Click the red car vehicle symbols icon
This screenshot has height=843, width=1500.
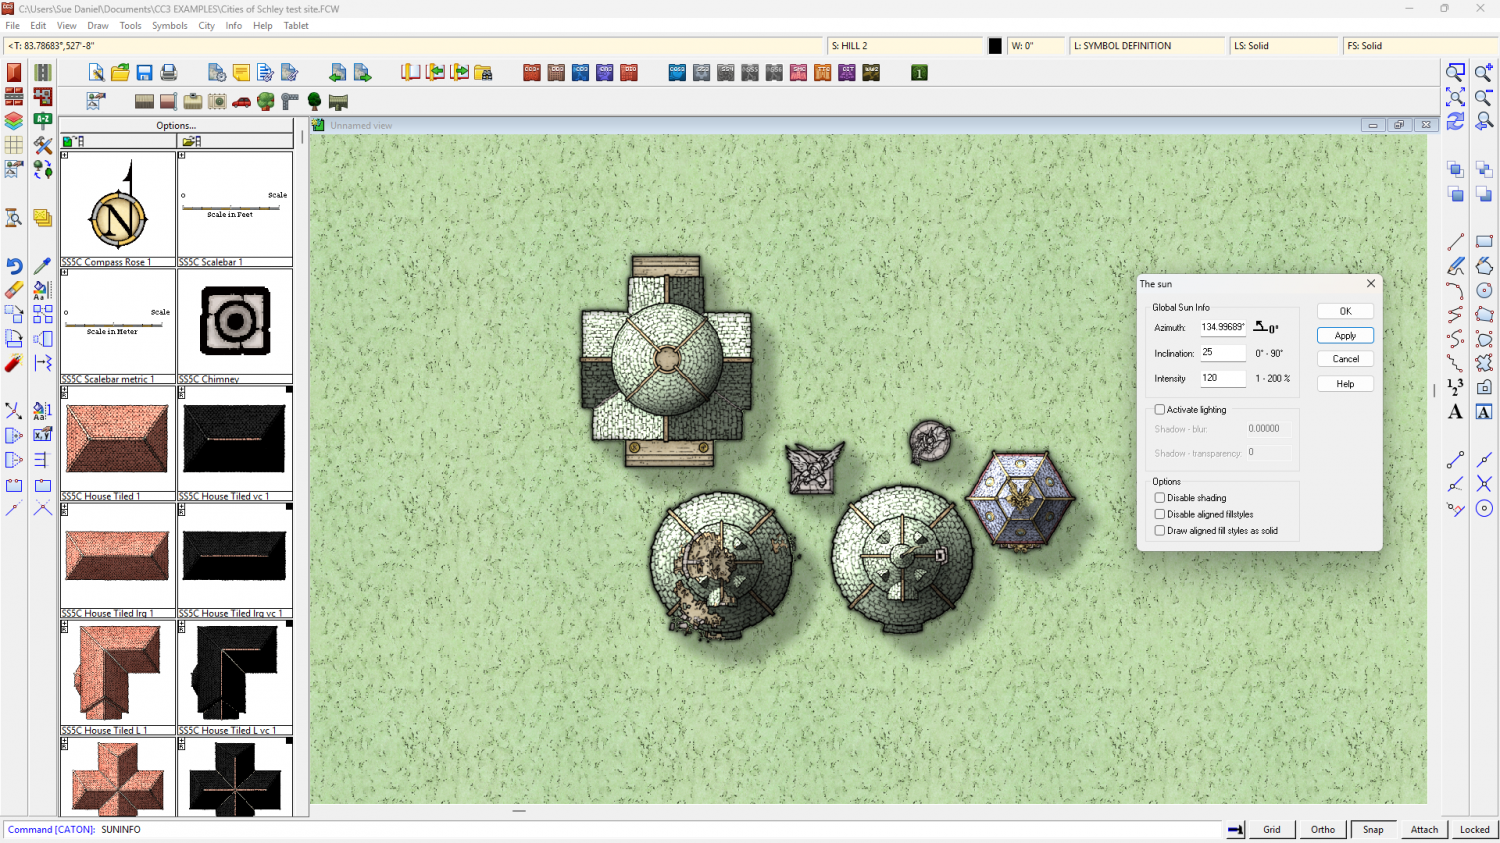click(241, 102)
